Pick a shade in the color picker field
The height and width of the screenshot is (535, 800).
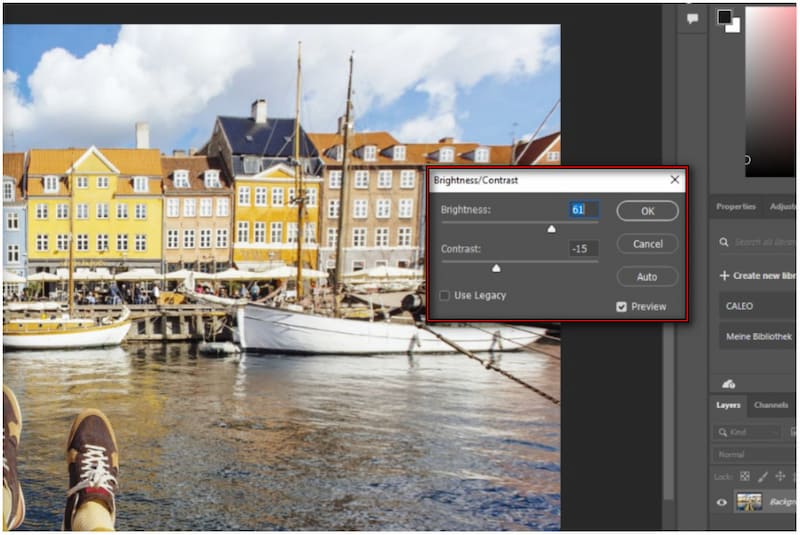(770, 92)
